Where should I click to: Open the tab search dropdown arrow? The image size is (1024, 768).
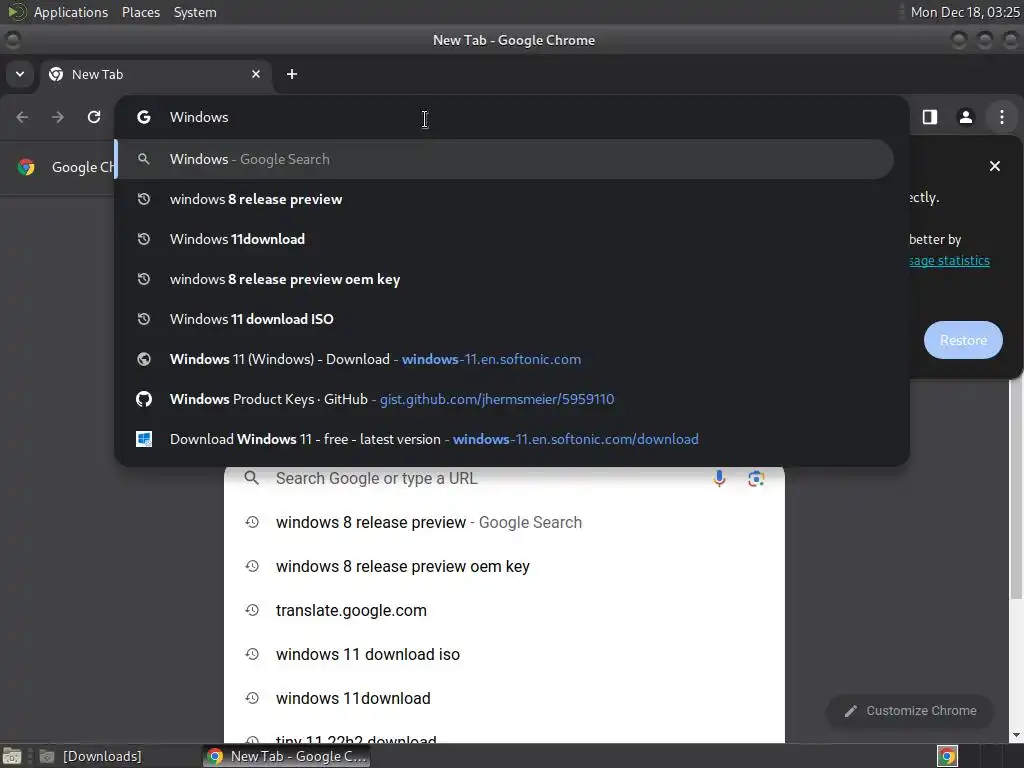point(20,74)
